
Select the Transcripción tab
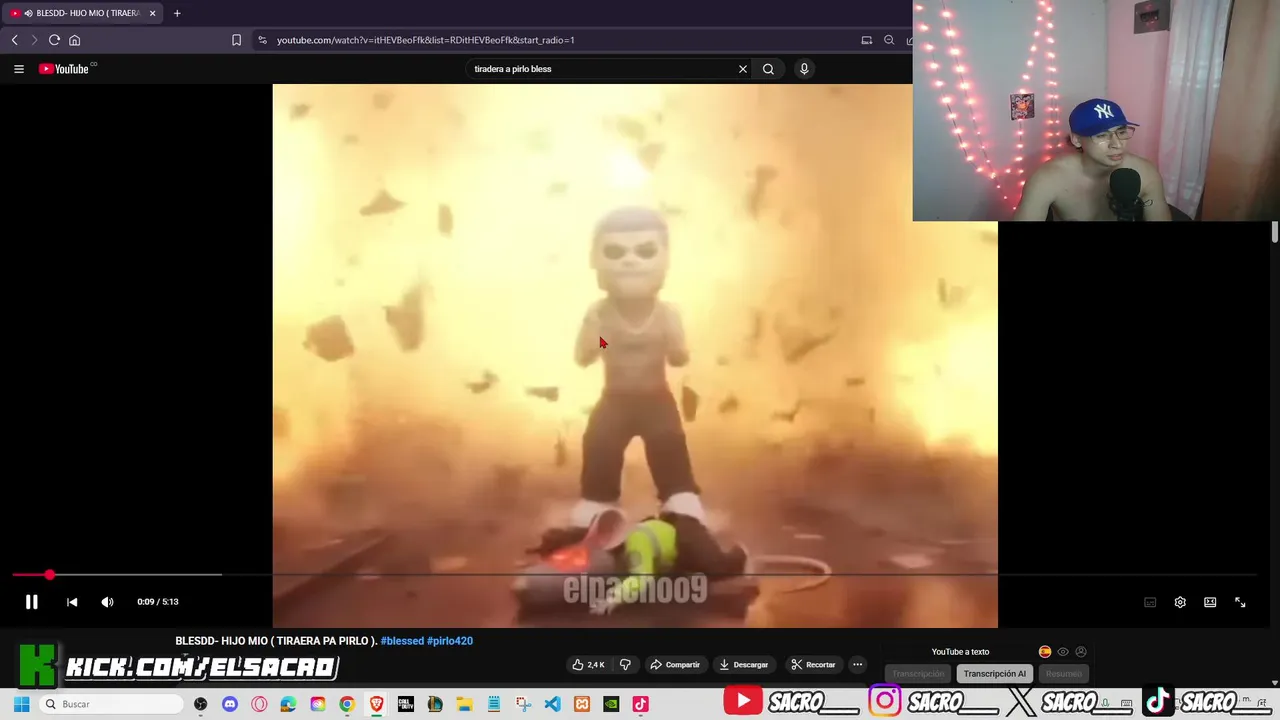tap(918, 674)
